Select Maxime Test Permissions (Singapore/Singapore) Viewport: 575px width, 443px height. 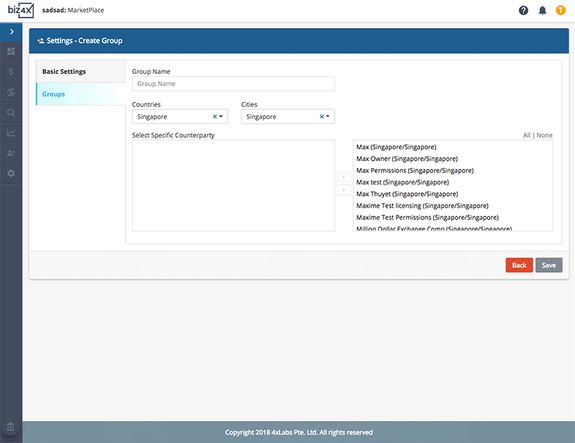click(427, 217)
